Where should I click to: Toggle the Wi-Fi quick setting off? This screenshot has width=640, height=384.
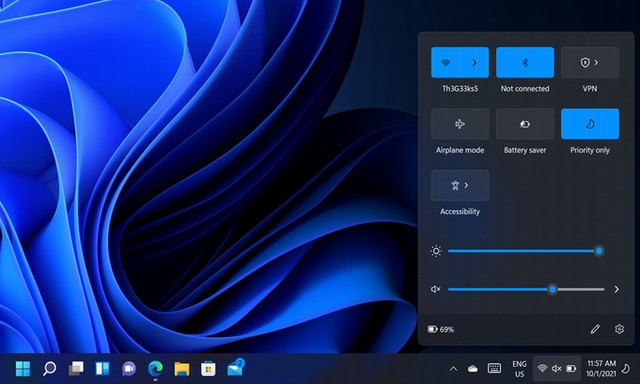pos(445,62)
